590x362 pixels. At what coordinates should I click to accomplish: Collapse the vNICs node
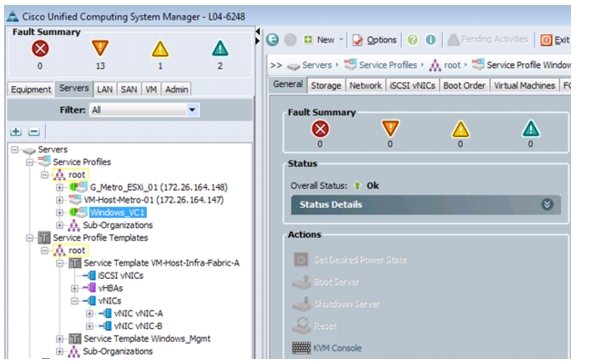(75, 301)
